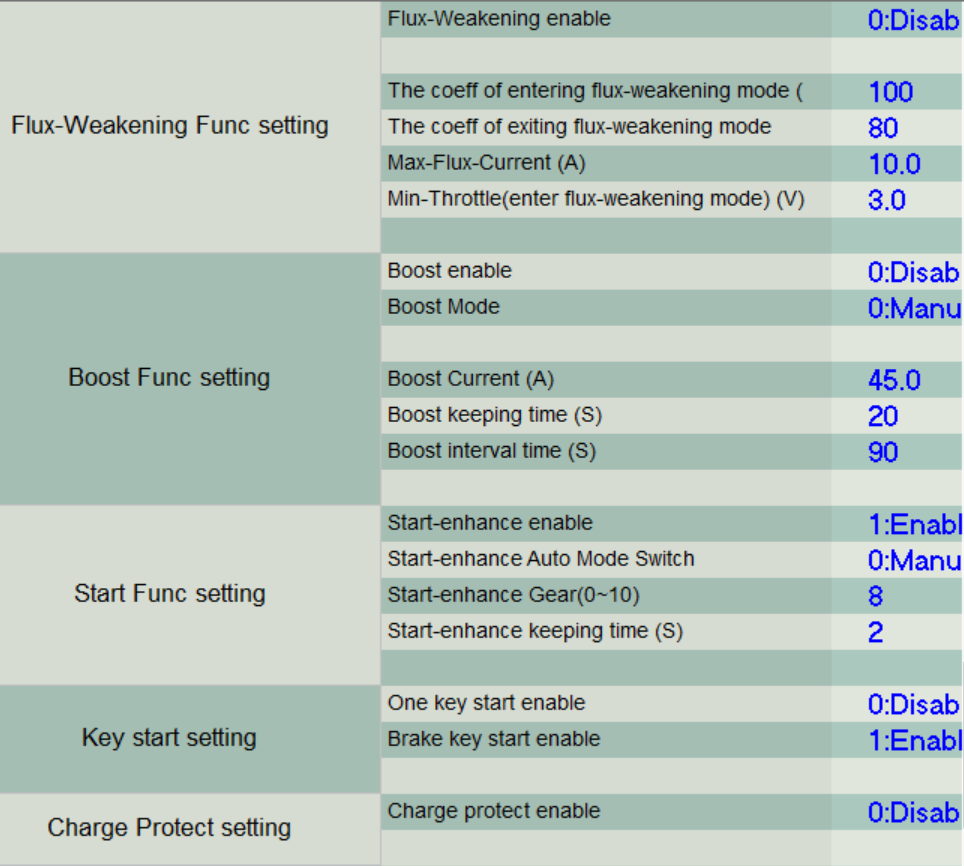Click the entering flux-weakening coeff value 100
The width and height of the screenshot is (964, 866).
tap(891, 92)
